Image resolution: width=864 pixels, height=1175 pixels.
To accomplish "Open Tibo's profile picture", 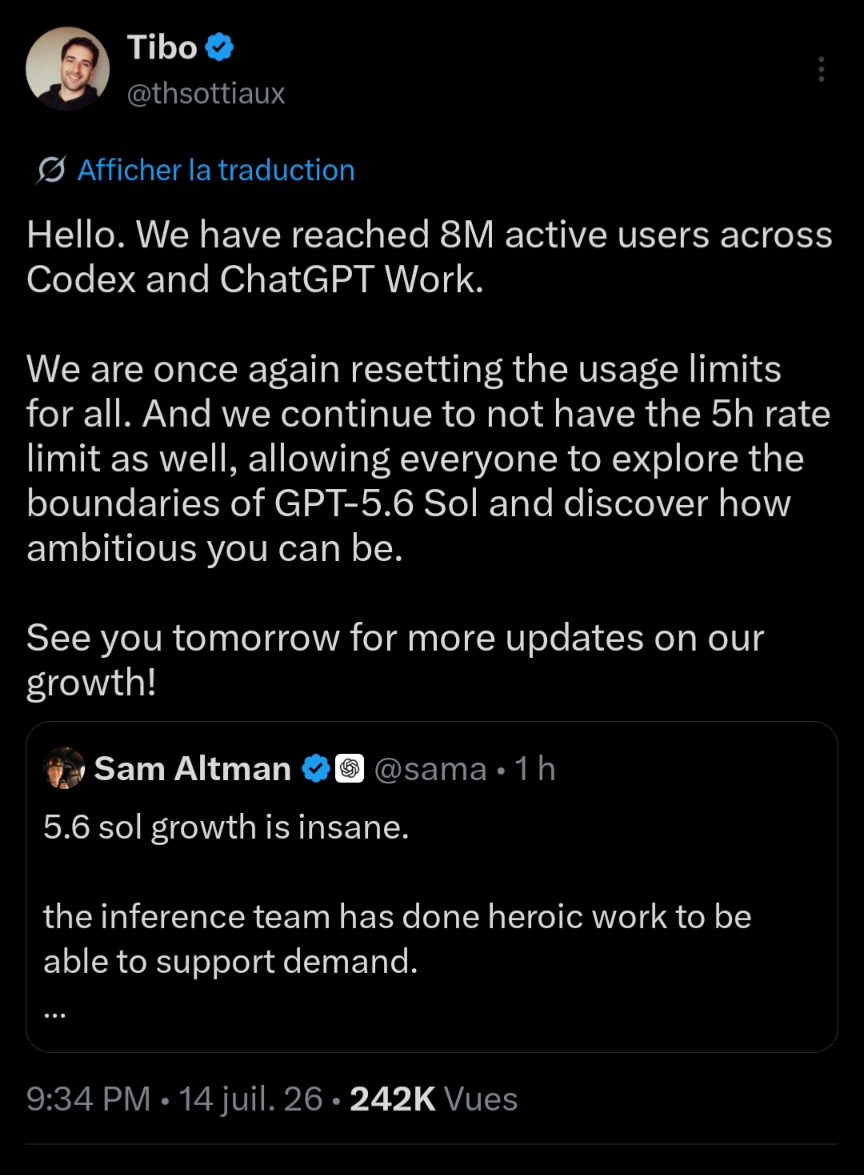I will [67, 69].
